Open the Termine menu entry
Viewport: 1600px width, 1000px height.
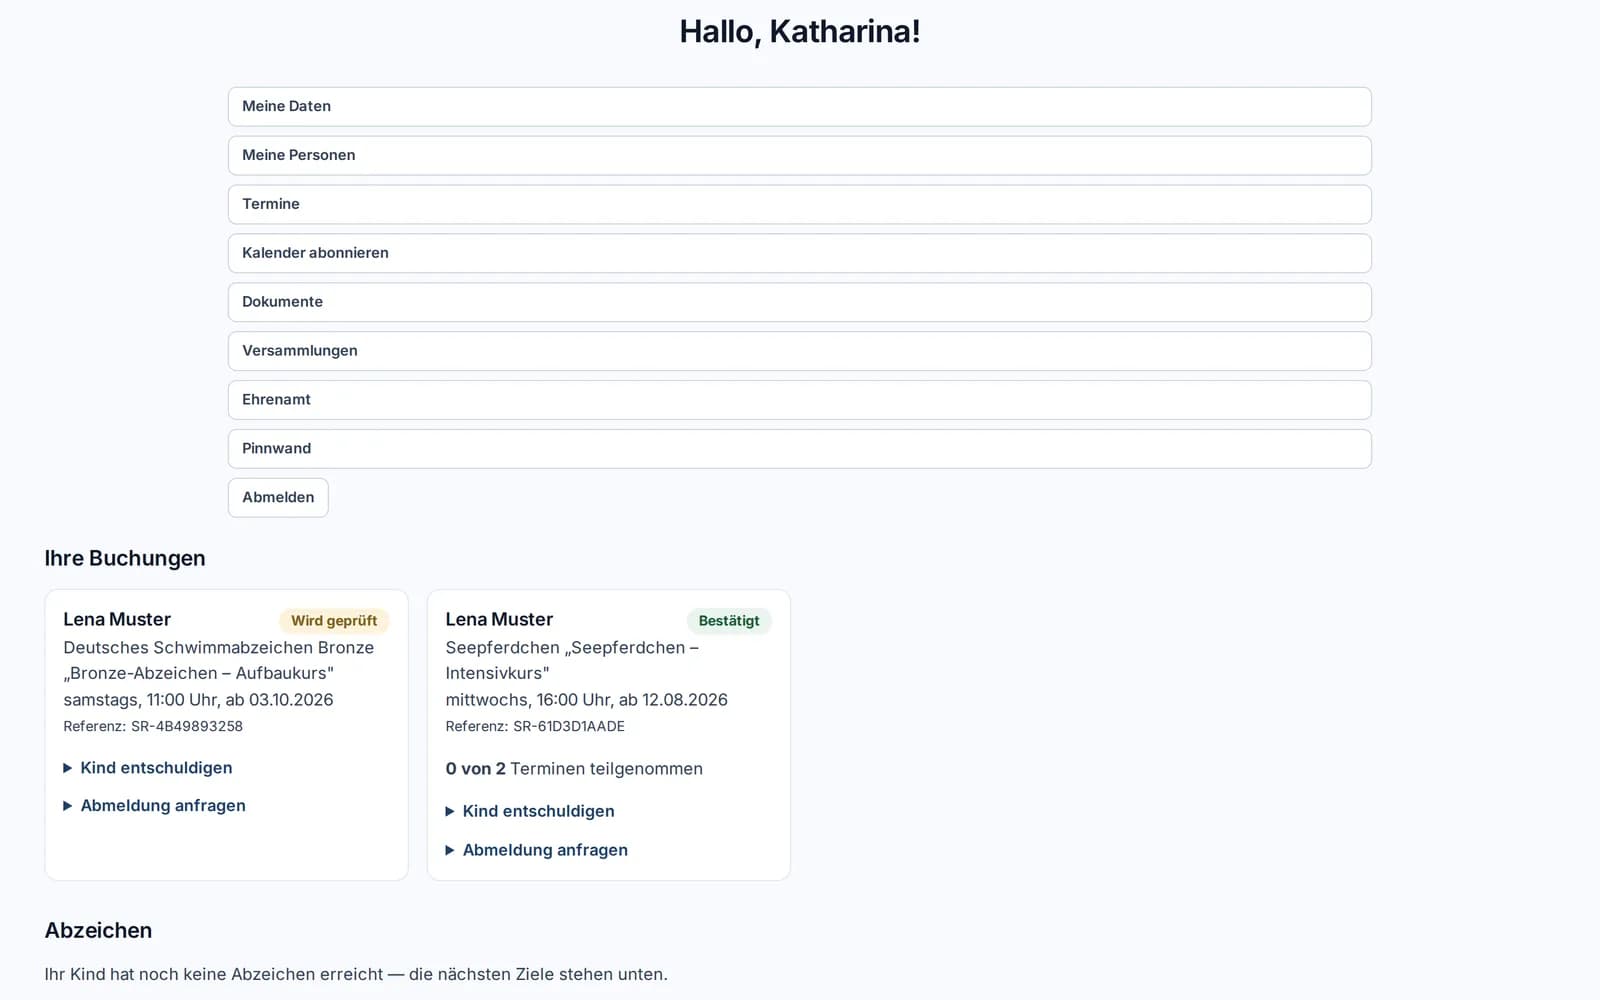800,204
